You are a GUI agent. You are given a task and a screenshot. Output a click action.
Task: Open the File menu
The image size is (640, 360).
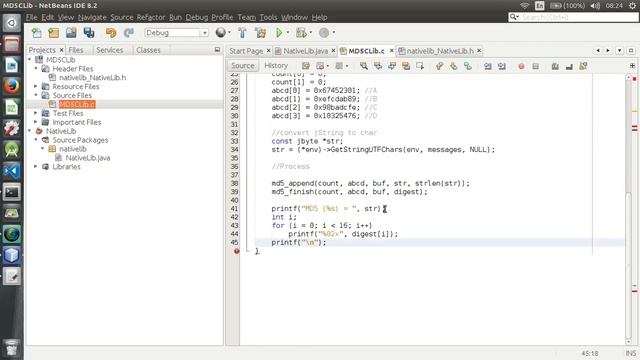(31, 17)
